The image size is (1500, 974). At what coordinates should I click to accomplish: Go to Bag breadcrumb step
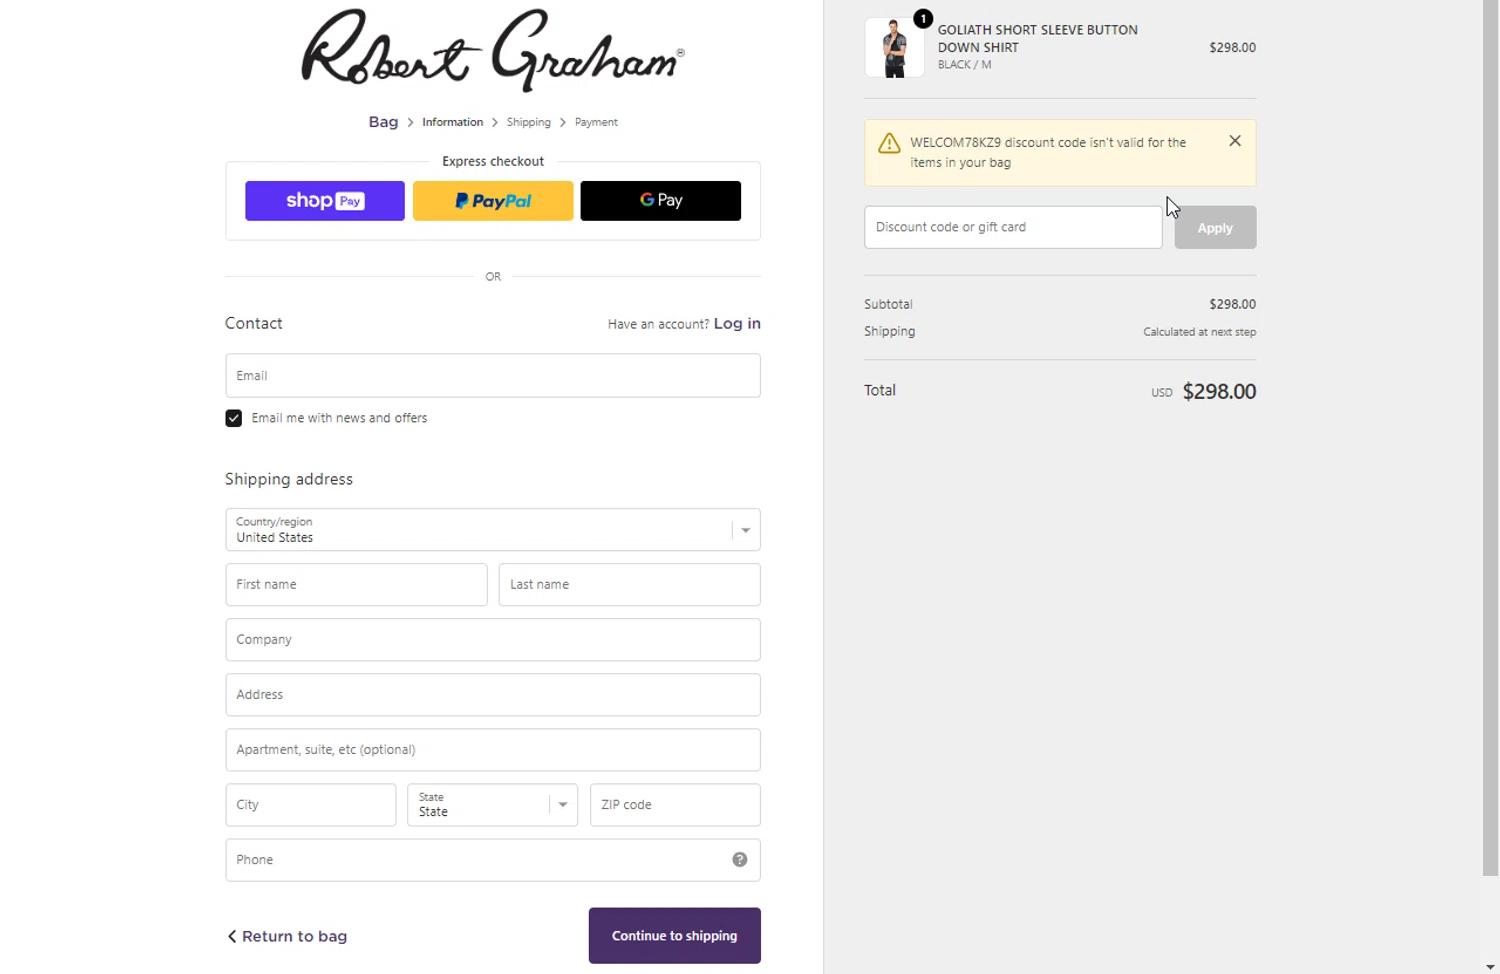(383, 122)
